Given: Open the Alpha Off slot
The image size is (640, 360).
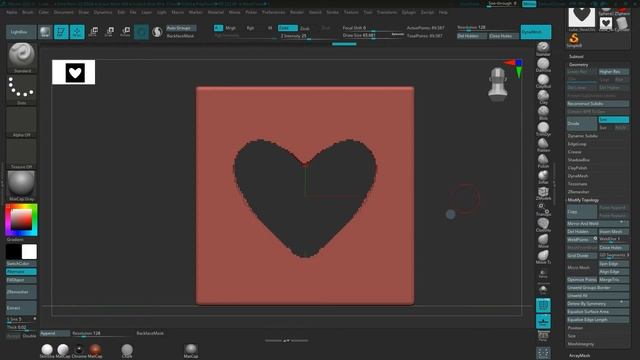Looking at the screenshot, I should click(x=22, y=122).
